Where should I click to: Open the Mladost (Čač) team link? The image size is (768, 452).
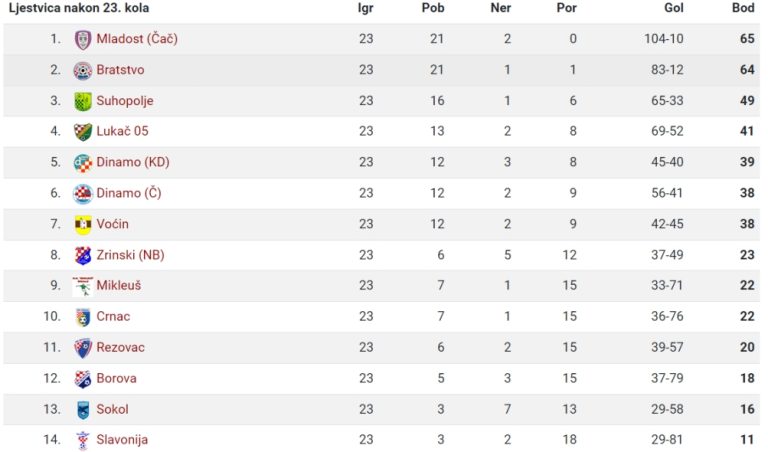[x=137, y=39]
